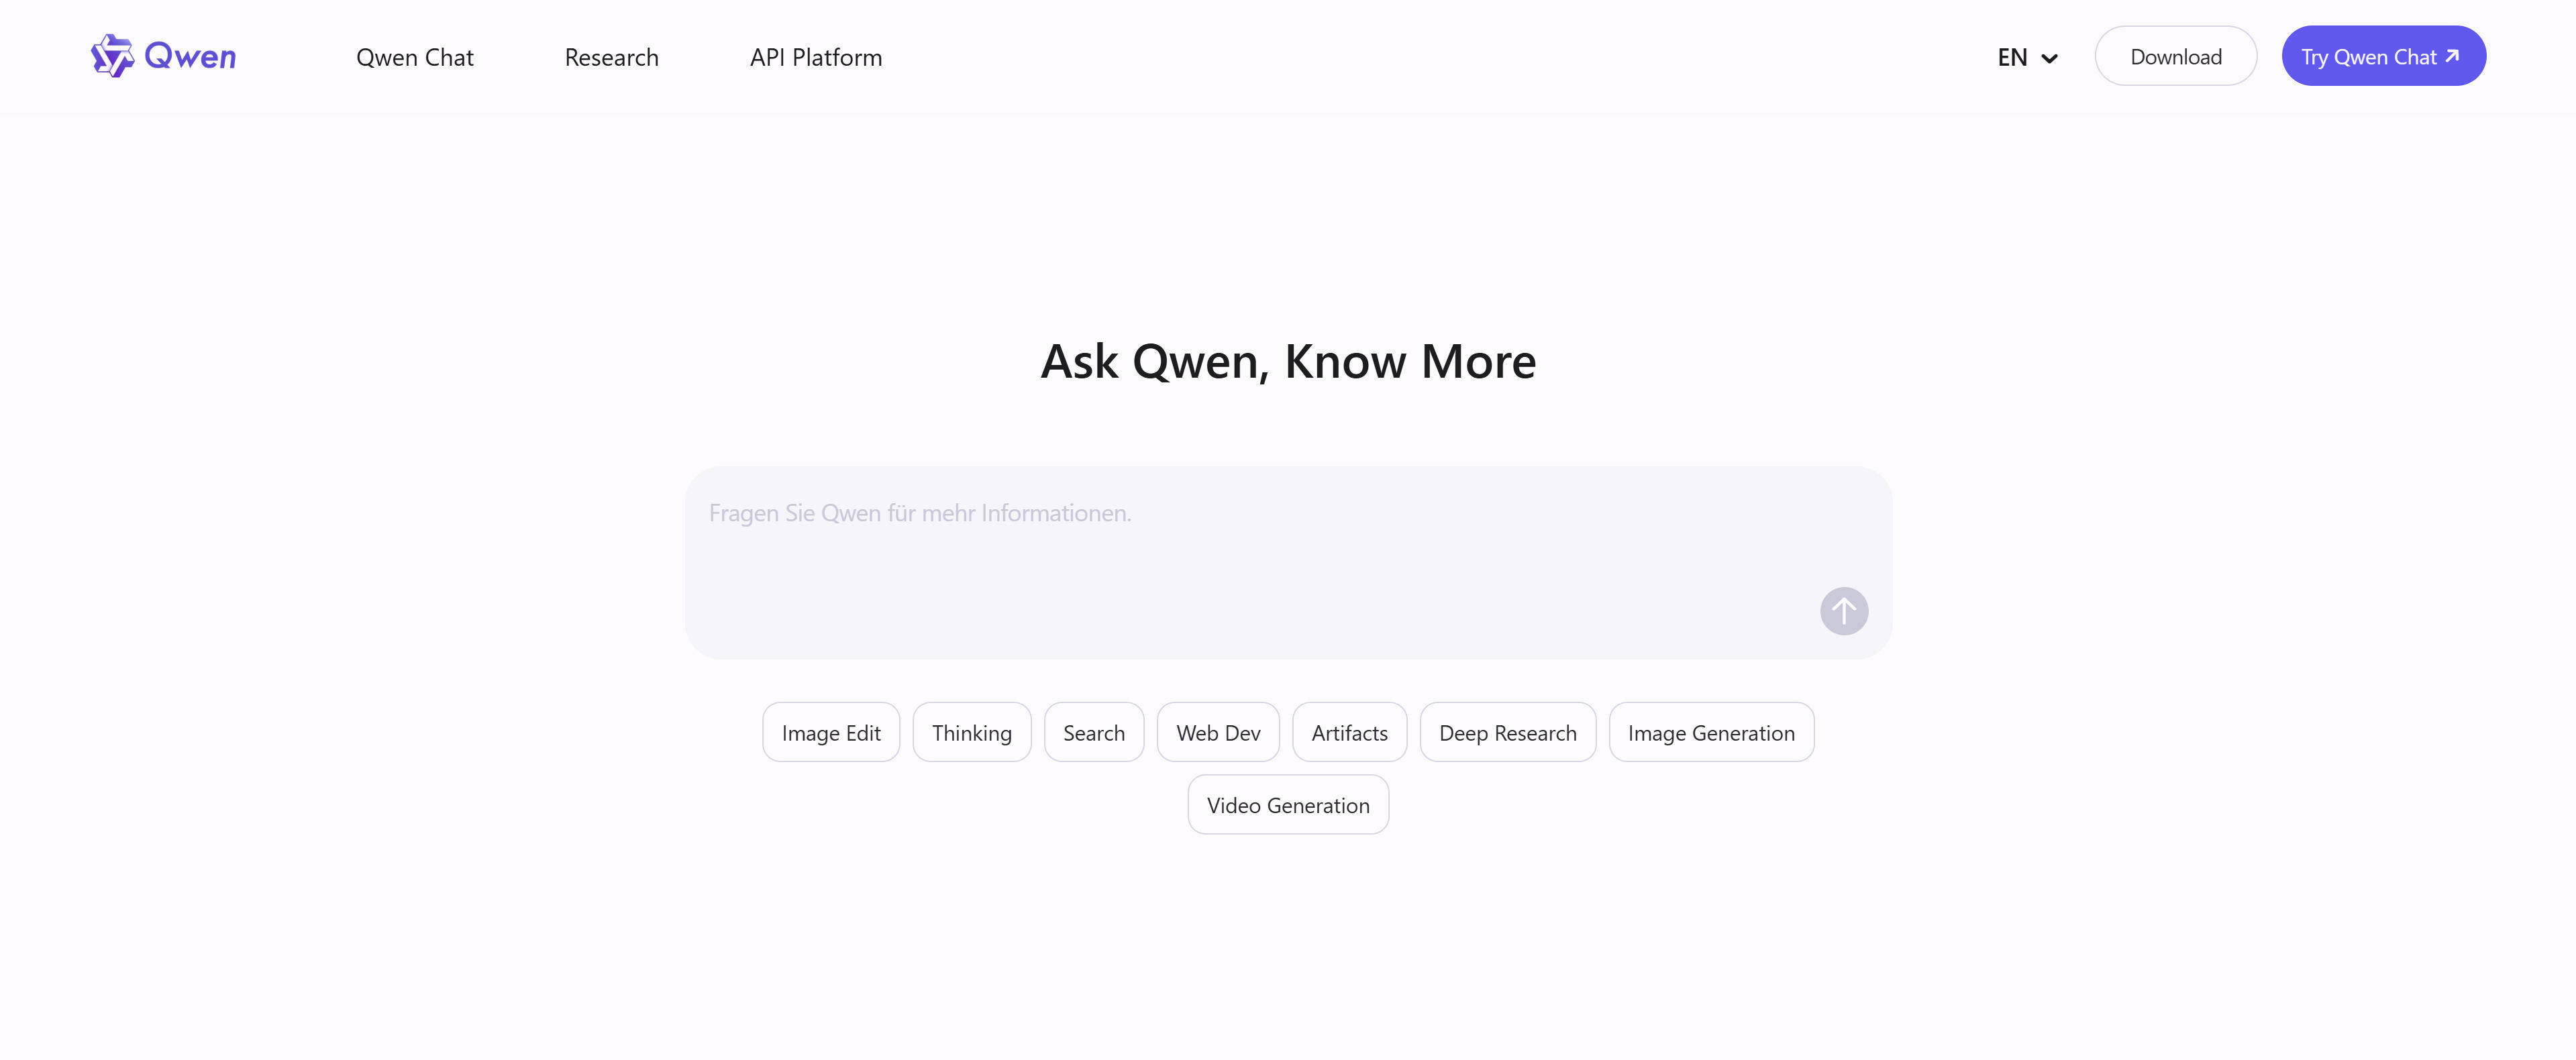Click inside the question input field
Viewport: 2576px width, 1060px height.
1200,513
